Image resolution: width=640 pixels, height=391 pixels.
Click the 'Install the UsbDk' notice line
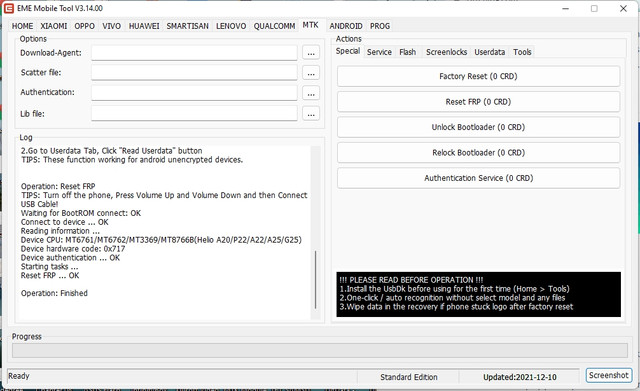point(454,289)
